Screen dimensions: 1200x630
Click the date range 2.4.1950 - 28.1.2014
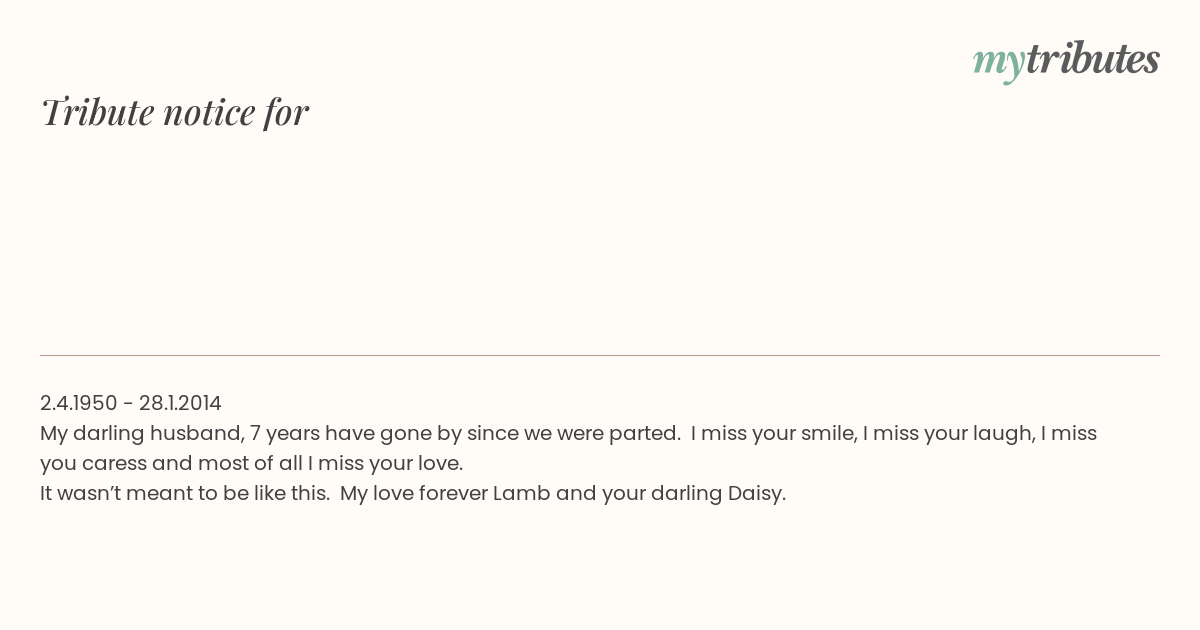(131, 403)
